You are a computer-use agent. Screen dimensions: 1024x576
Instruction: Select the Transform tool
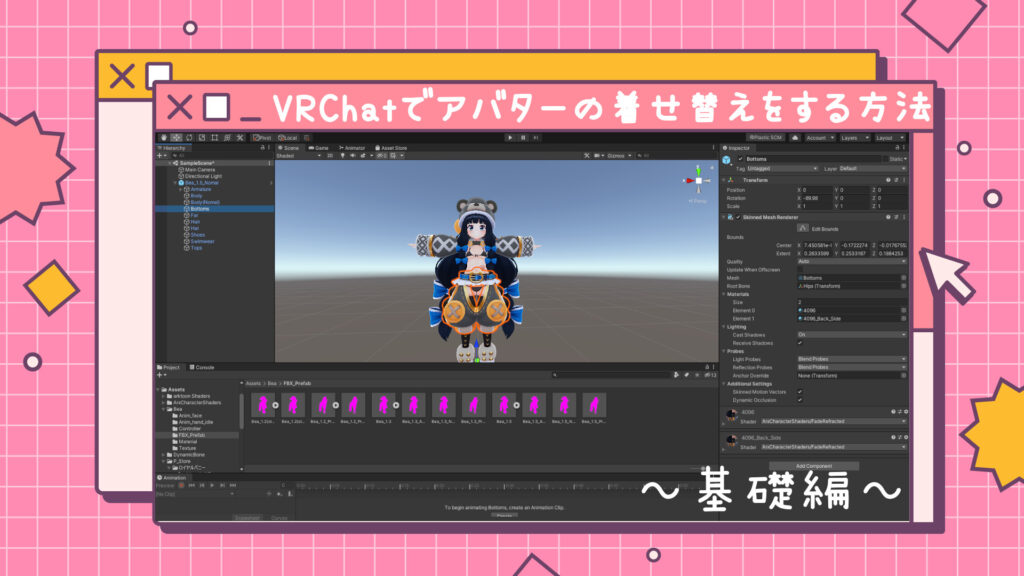(x=227, y=138)
